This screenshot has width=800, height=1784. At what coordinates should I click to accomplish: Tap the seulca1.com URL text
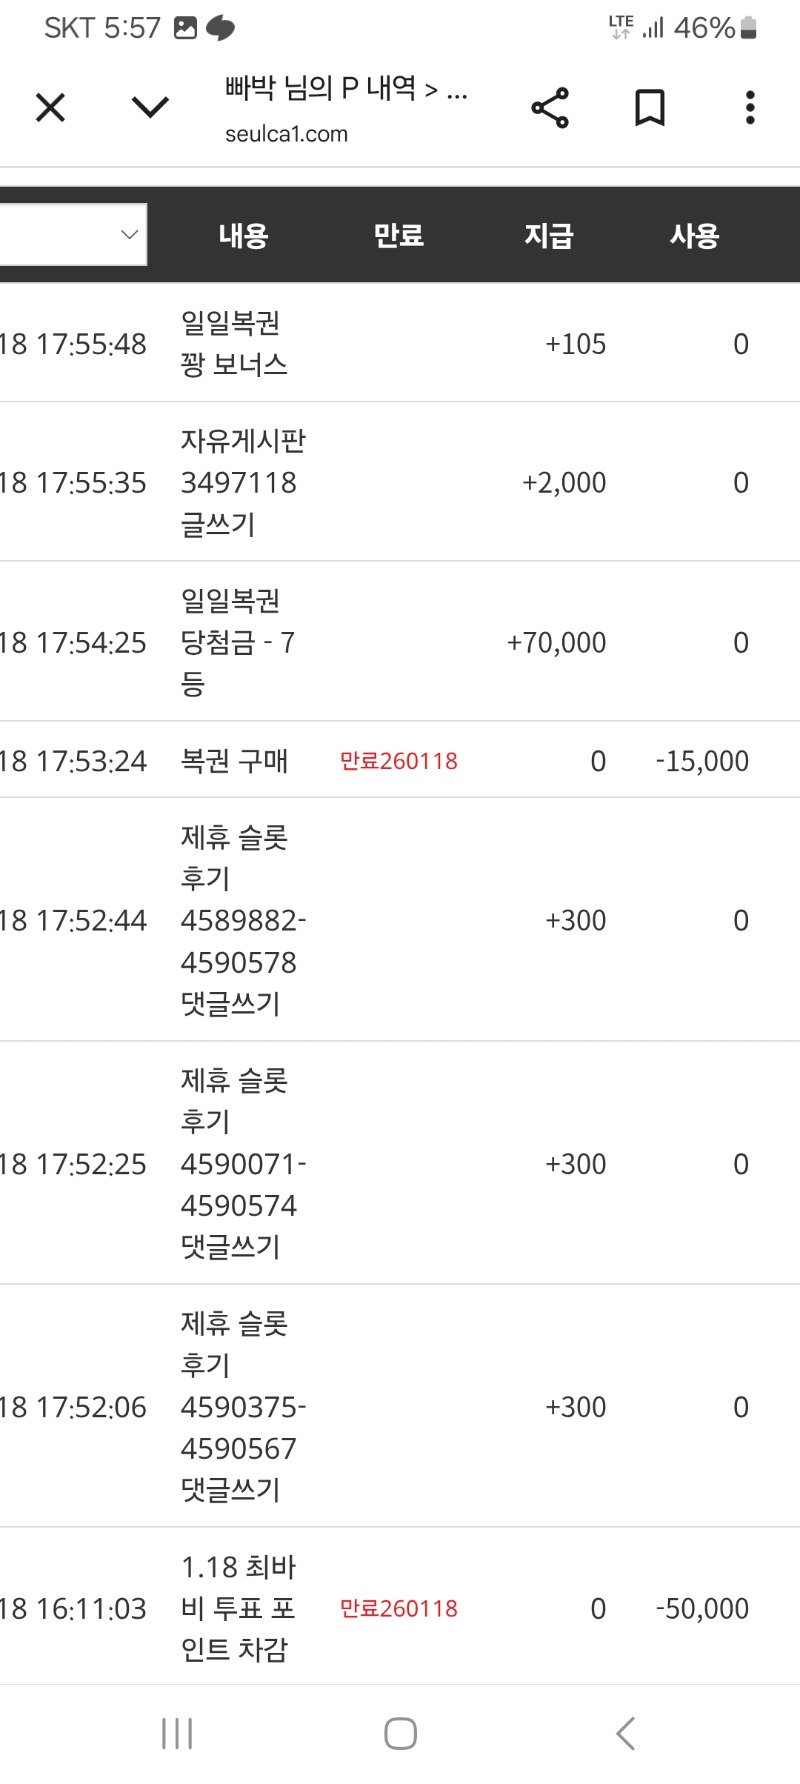tap(286, 134)
